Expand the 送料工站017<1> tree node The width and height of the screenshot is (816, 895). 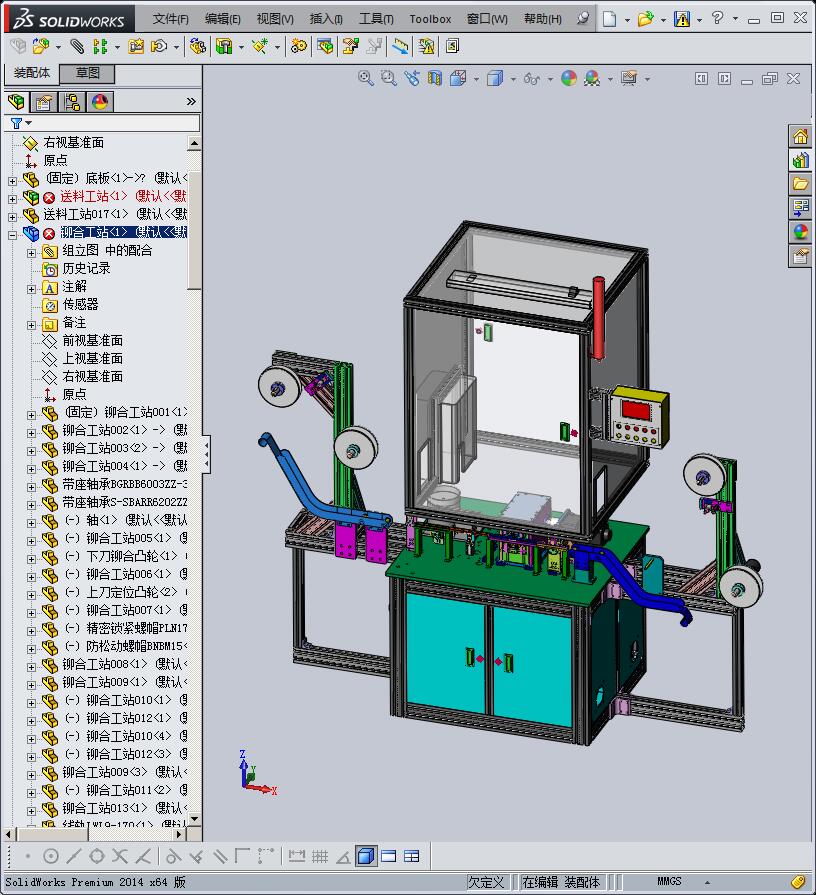pyautogui.click(x=13, y=217)
